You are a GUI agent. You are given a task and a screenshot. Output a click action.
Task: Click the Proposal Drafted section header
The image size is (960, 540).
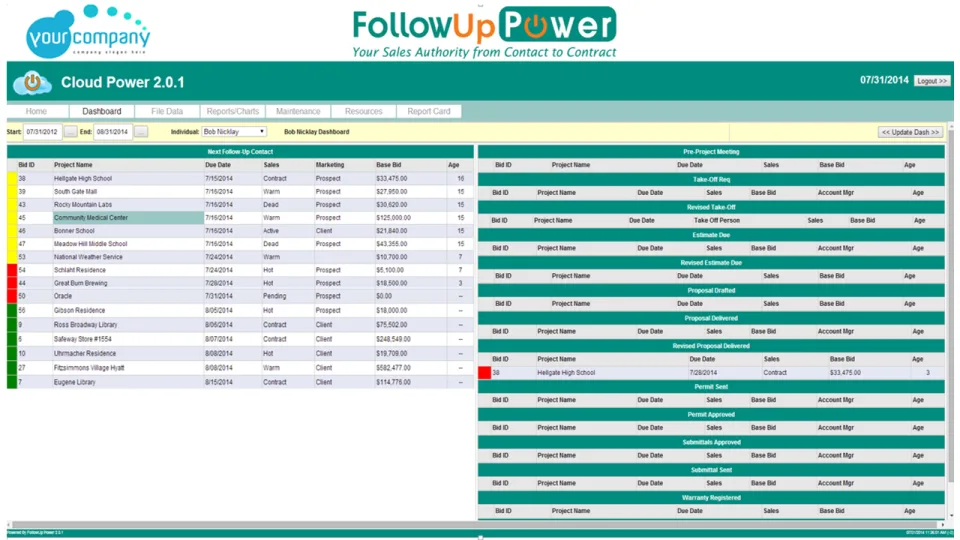coord(711,291)
